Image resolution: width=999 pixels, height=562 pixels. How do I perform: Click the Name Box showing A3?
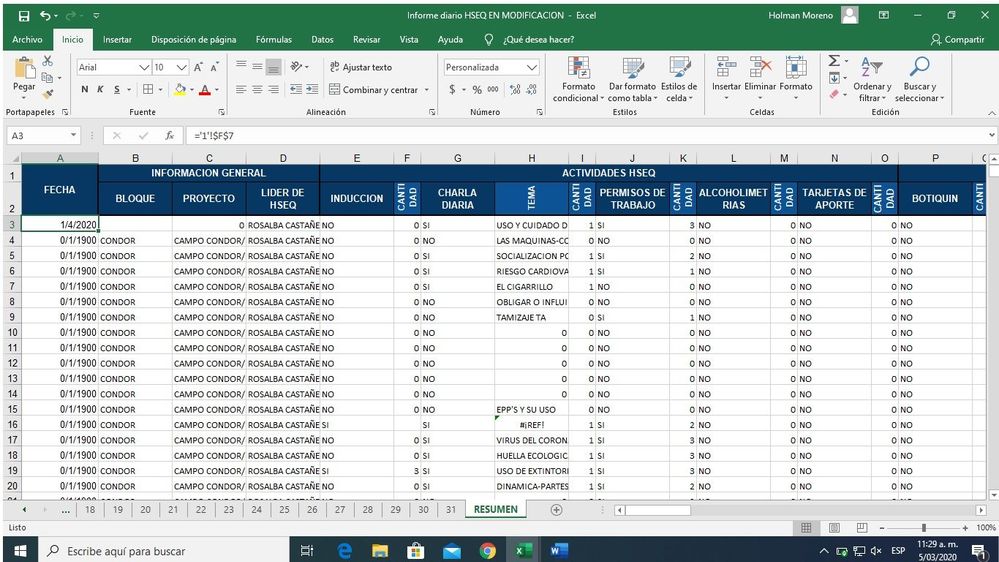click(x=43, y=136)
